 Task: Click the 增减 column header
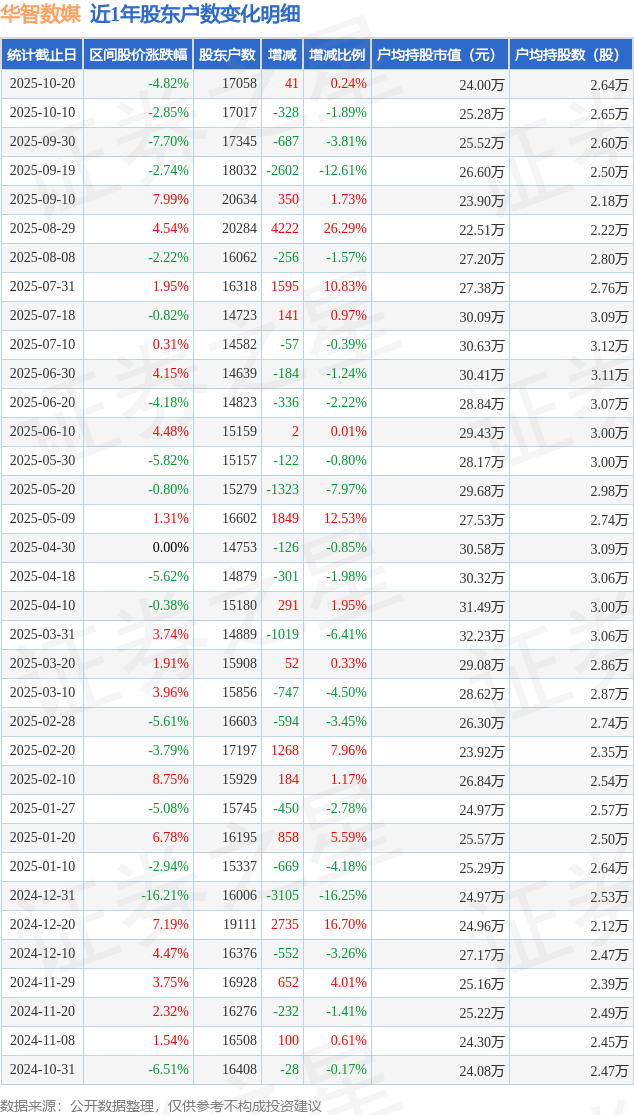point(283,55)
